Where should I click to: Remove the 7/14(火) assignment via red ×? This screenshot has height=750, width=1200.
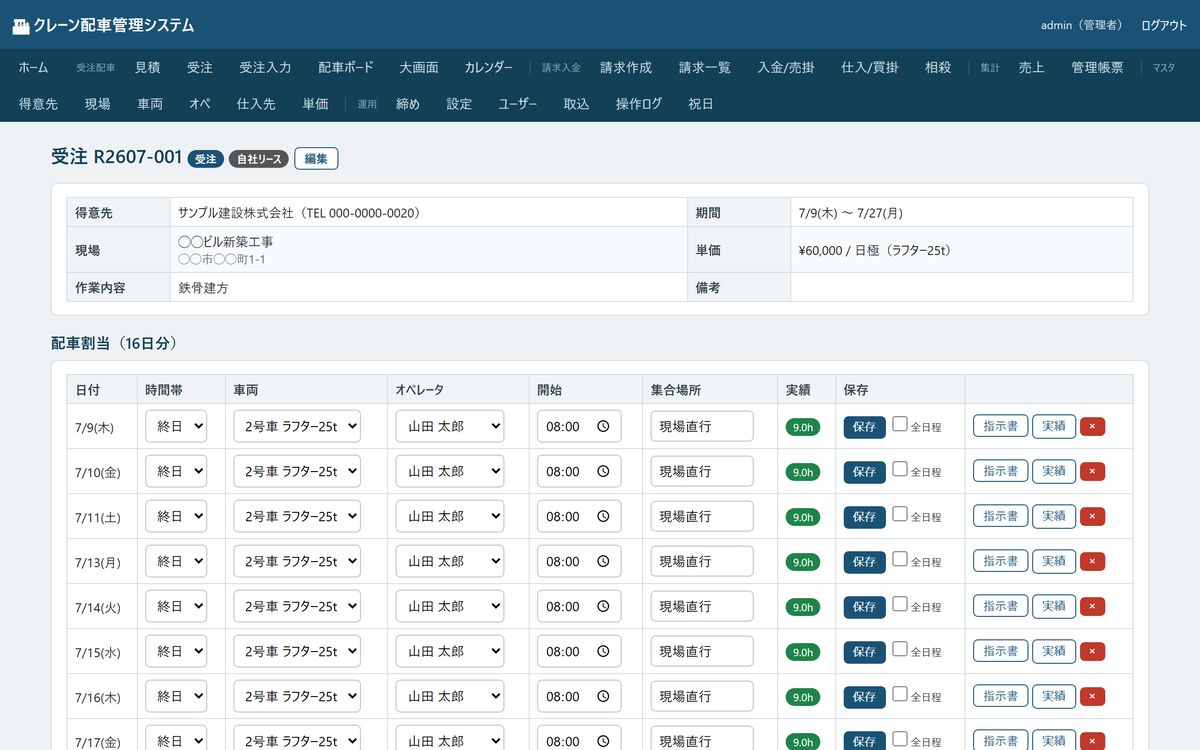(x=1092, y=606)
